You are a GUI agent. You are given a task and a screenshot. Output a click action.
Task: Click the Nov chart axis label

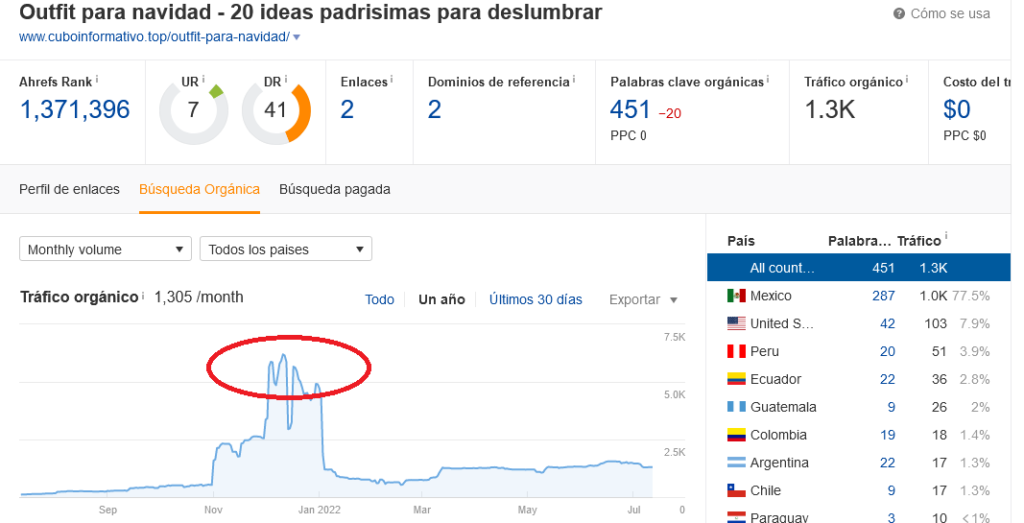click(213, 510)
